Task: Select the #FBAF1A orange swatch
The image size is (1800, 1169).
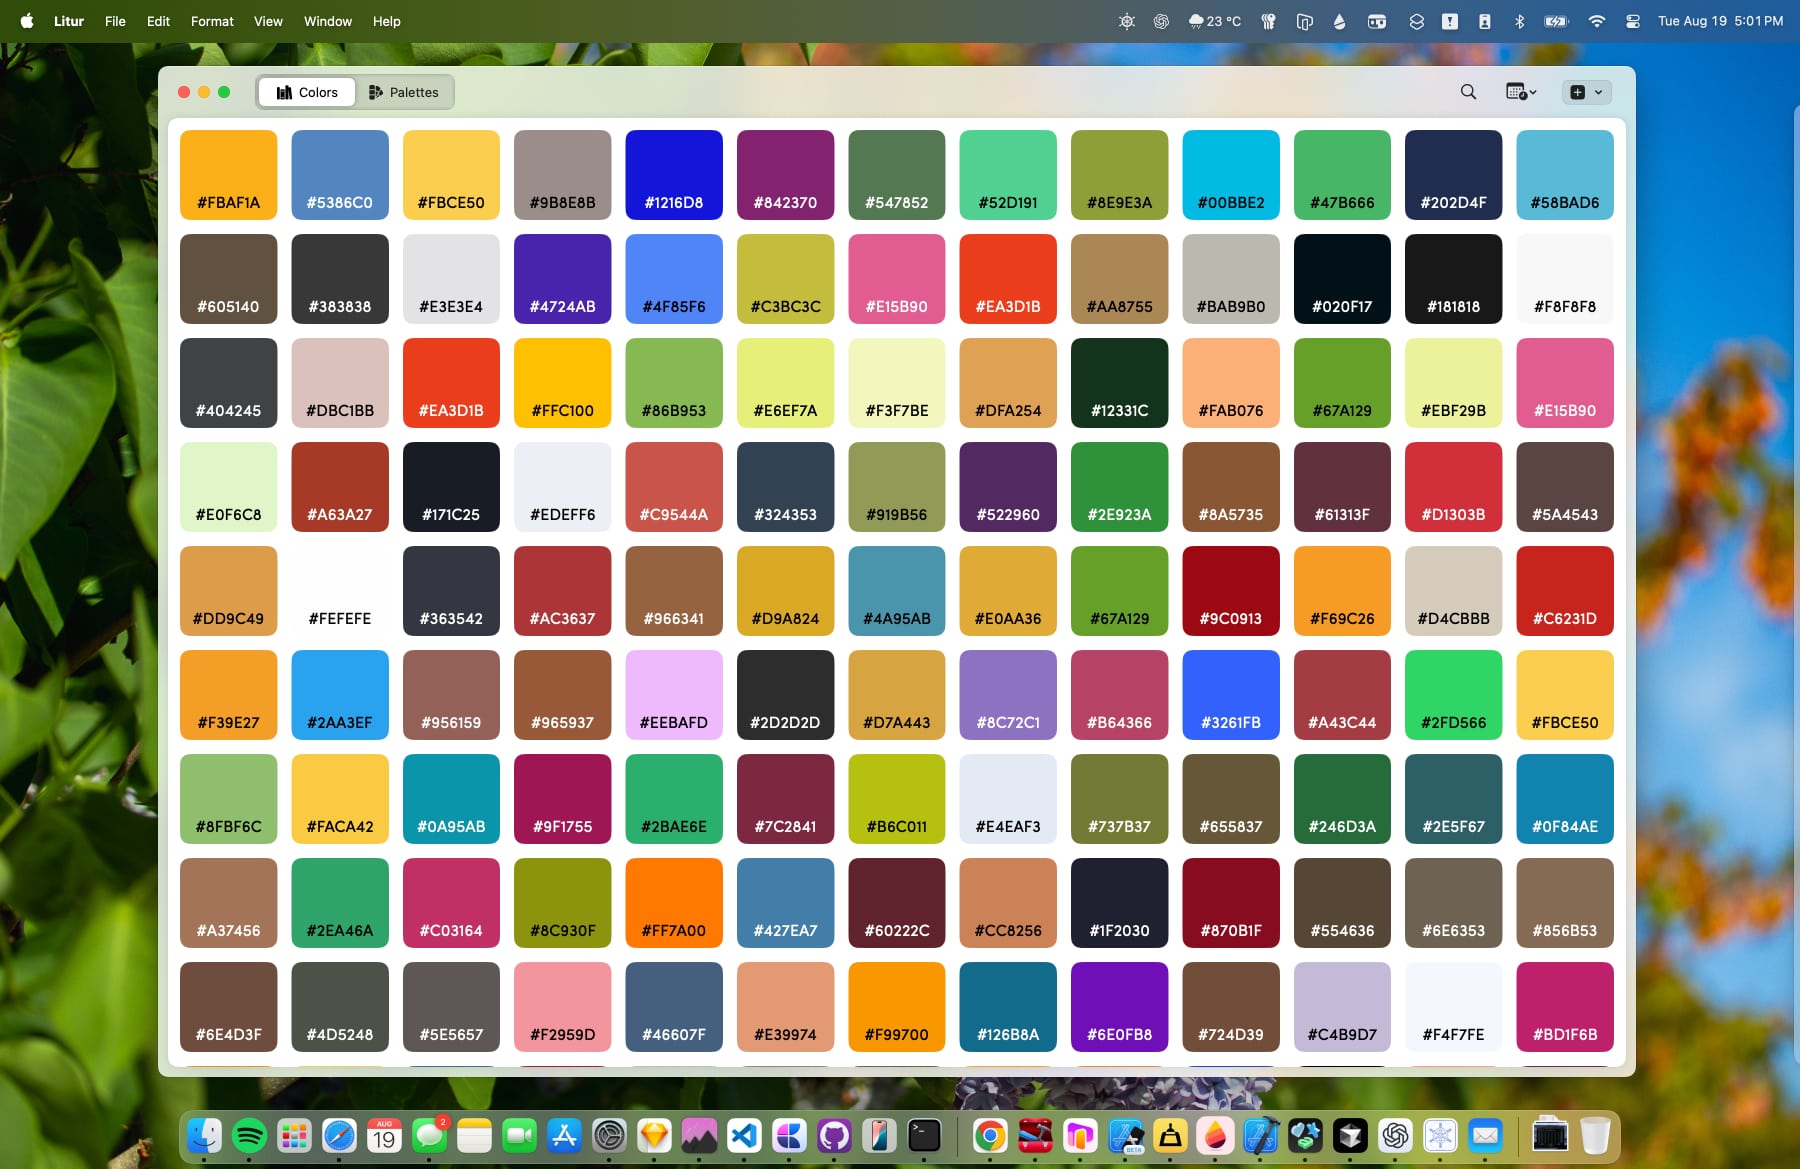Action: pyautogui.click(x=229, y=175)
